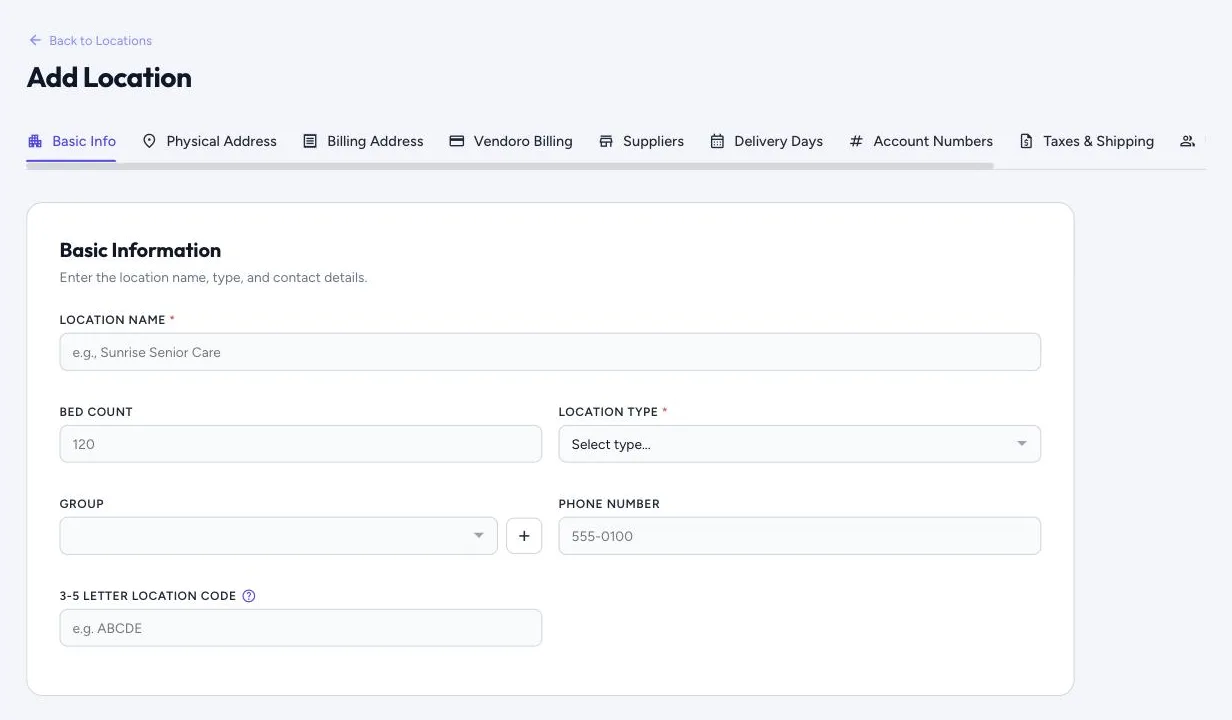1232x720 pixels.
Task: Click the LOCATION NAME label
Action: click(113, 320)
